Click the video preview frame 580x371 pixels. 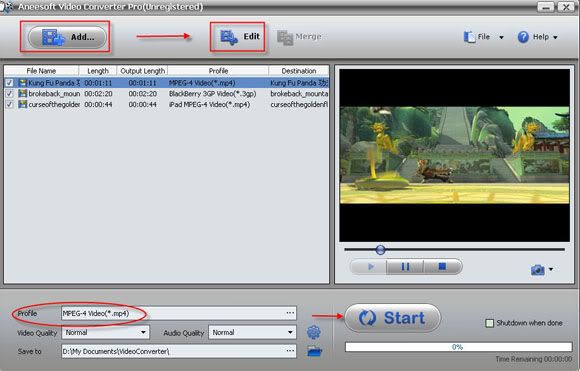455,155
